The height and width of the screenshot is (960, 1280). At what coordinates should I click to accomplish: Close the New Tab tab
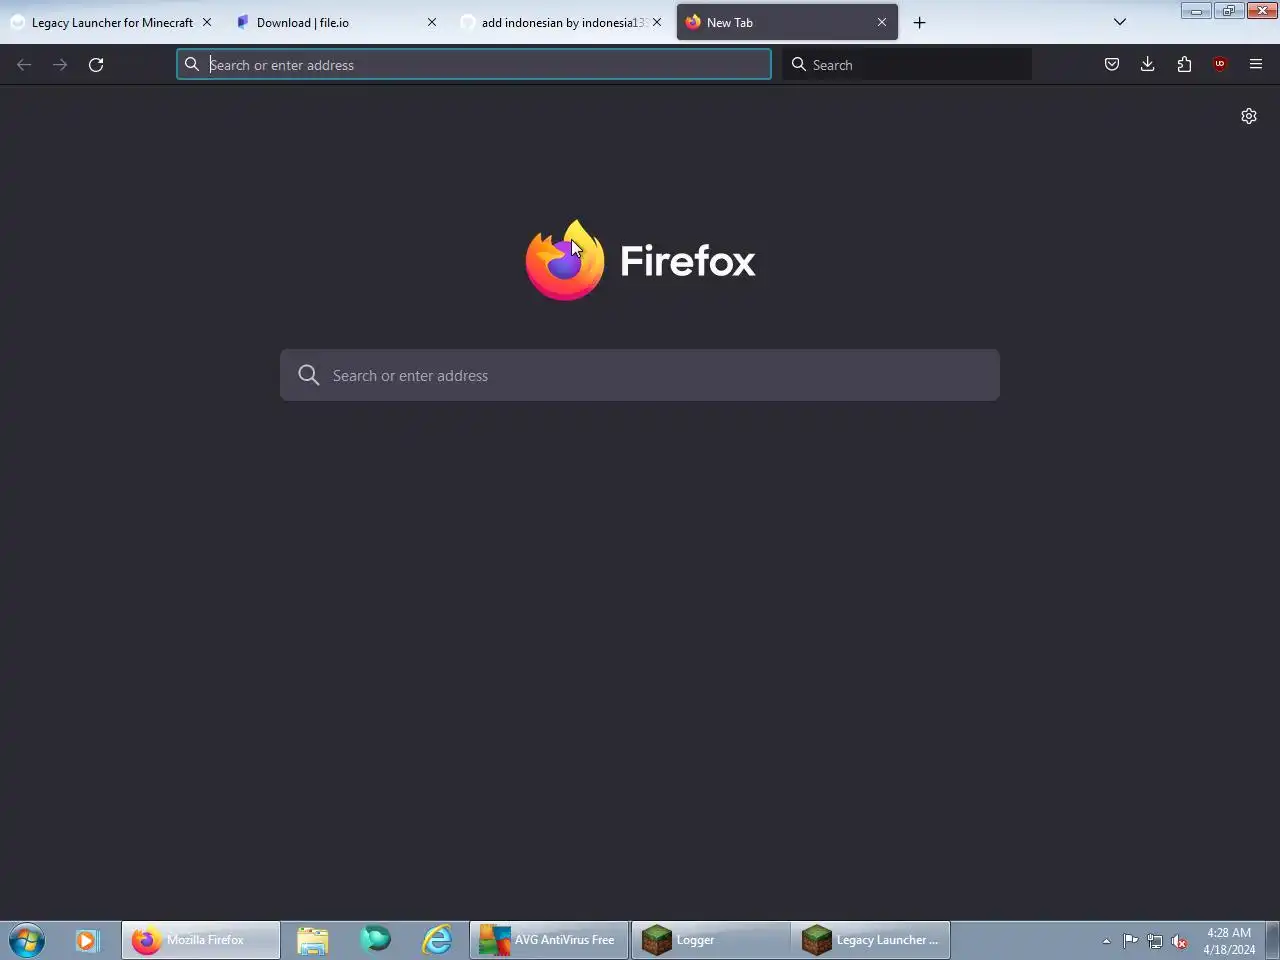[x=882, y=22]
